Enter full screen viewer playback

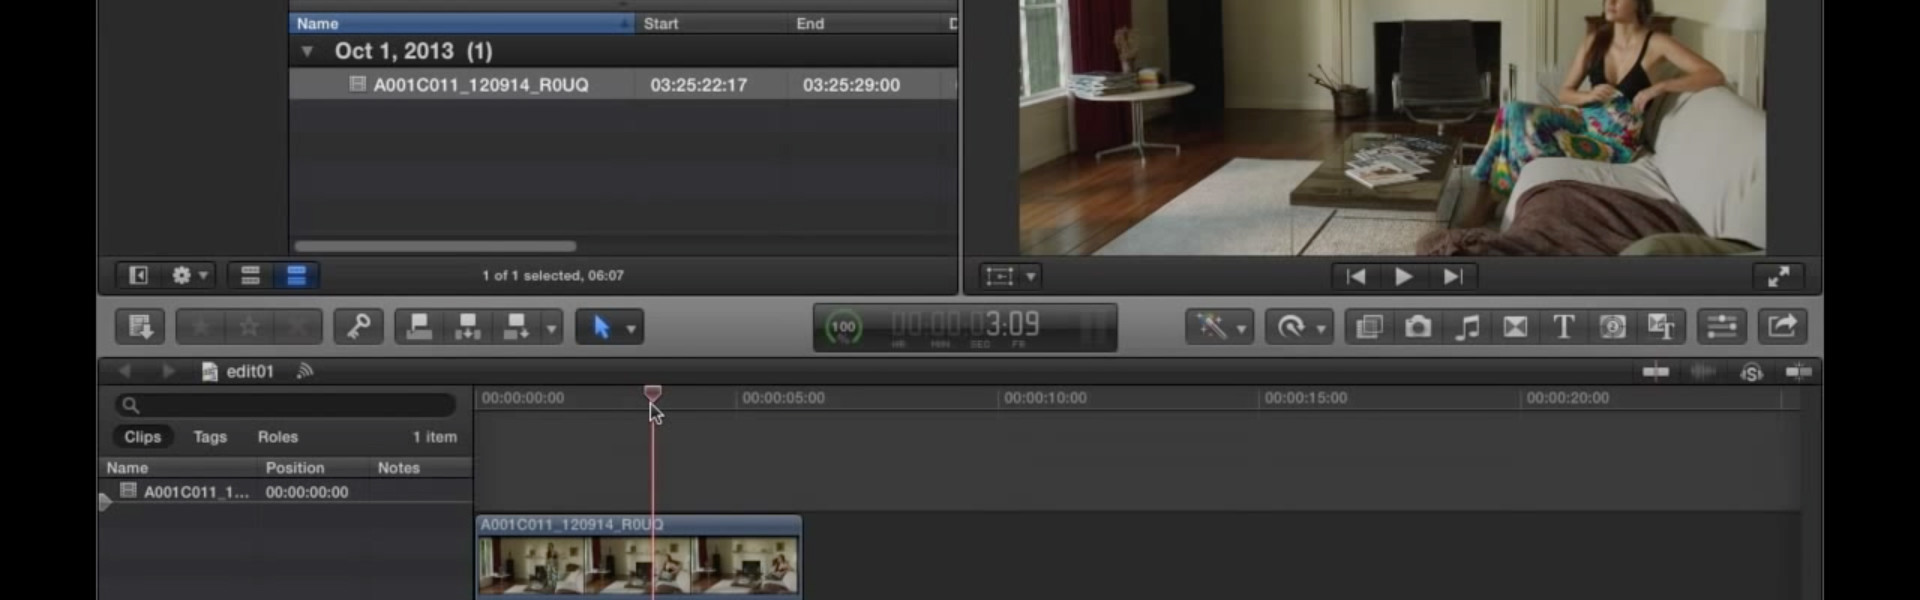[1778, 277]
